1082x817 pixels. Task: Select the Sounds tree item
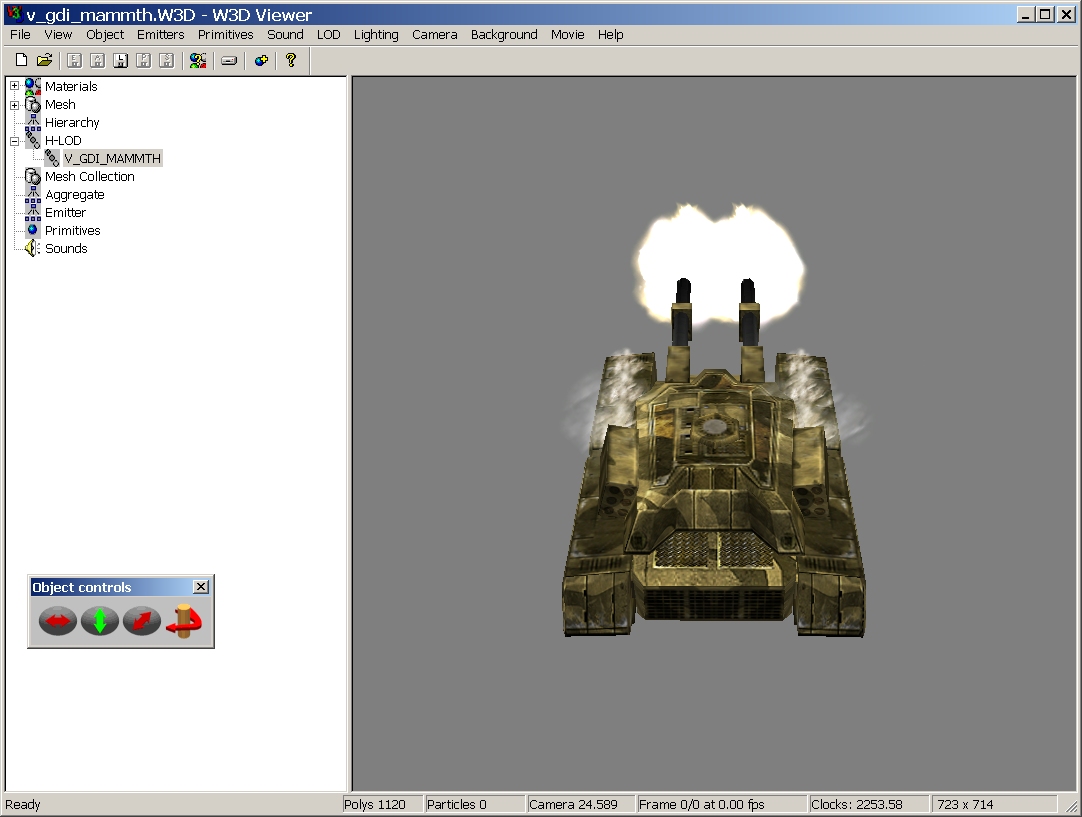click(66, 248)
